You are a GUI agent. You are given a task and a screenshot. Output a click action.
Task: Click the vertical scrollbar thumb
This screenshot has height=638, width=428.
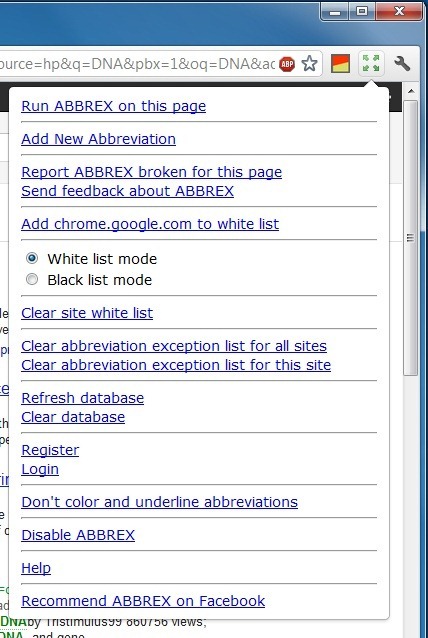(411, 238)
